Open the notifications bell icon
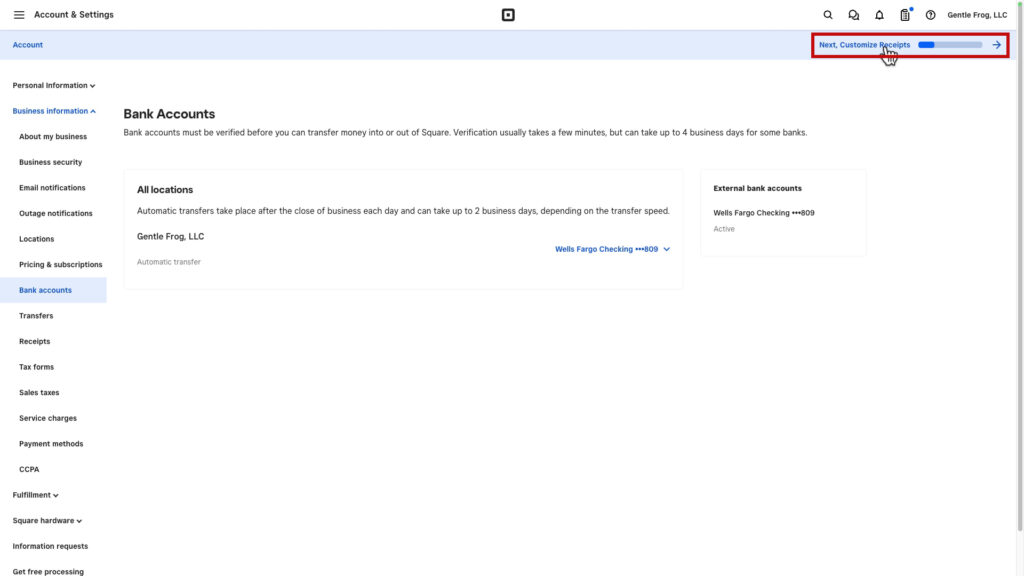1024x576 pixels. 879,15
